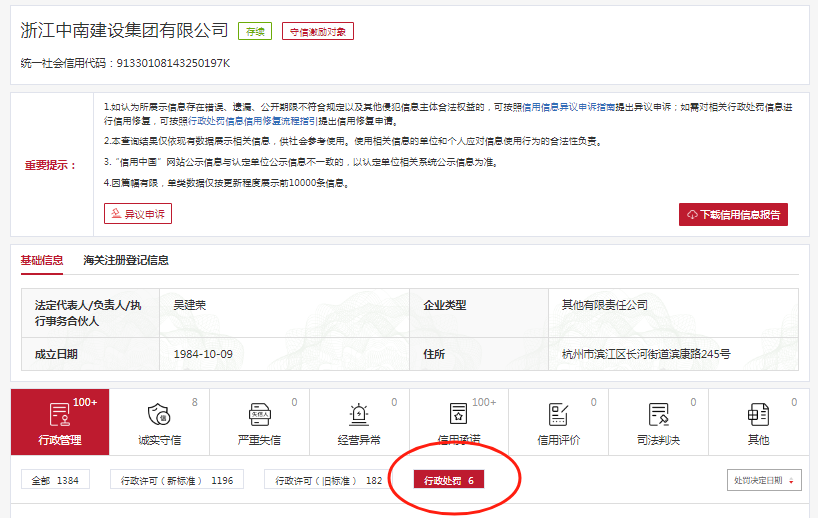This screenshot has width=818, height=518.
Task: Switch to the 海关注册登记信息 tab
Action: click(x=126, y=260)
